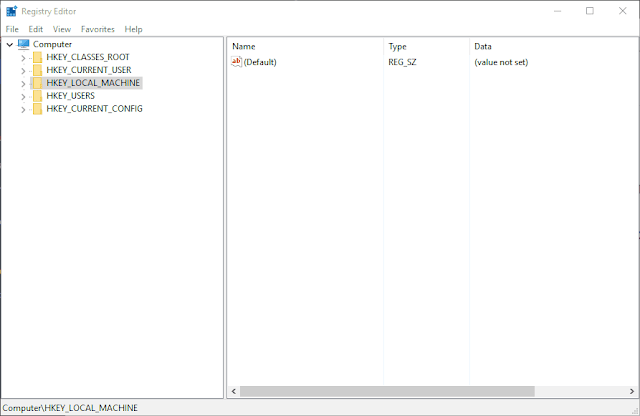The width and height of the screenshot is (640, 416).
Task: Open the Favorites menu
Action: [98, 29]
